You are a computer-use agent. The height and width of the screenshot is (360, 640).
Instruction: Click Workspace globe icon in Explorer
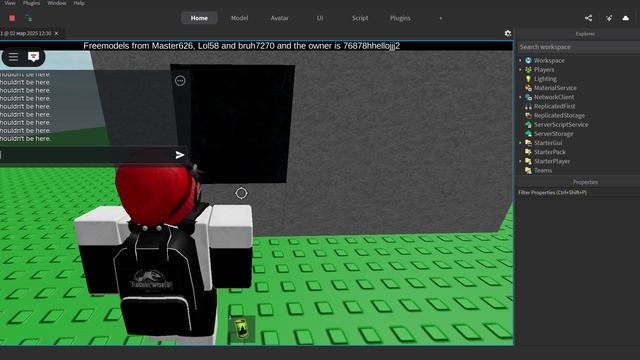point(528,60)
